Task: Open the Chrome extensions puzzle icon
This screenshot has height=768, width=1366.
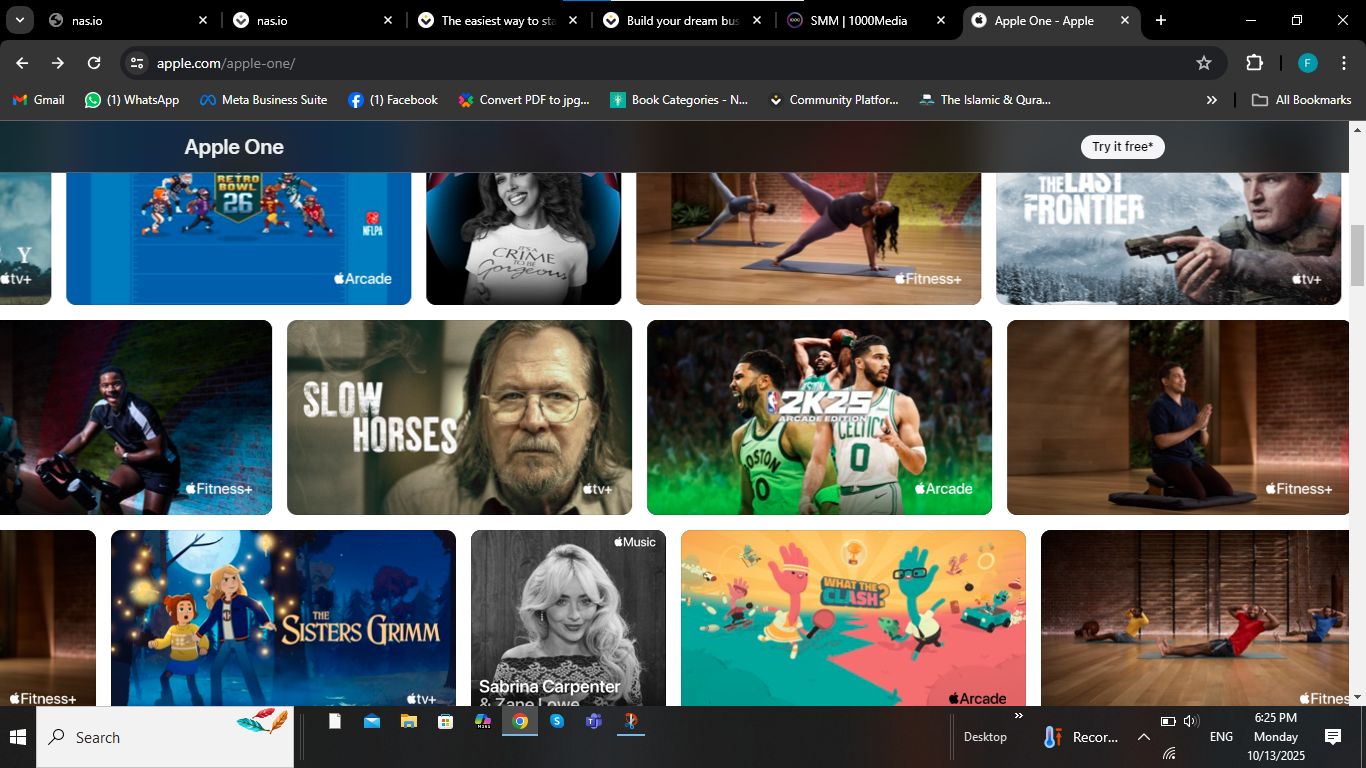Action: point(1254,63)
